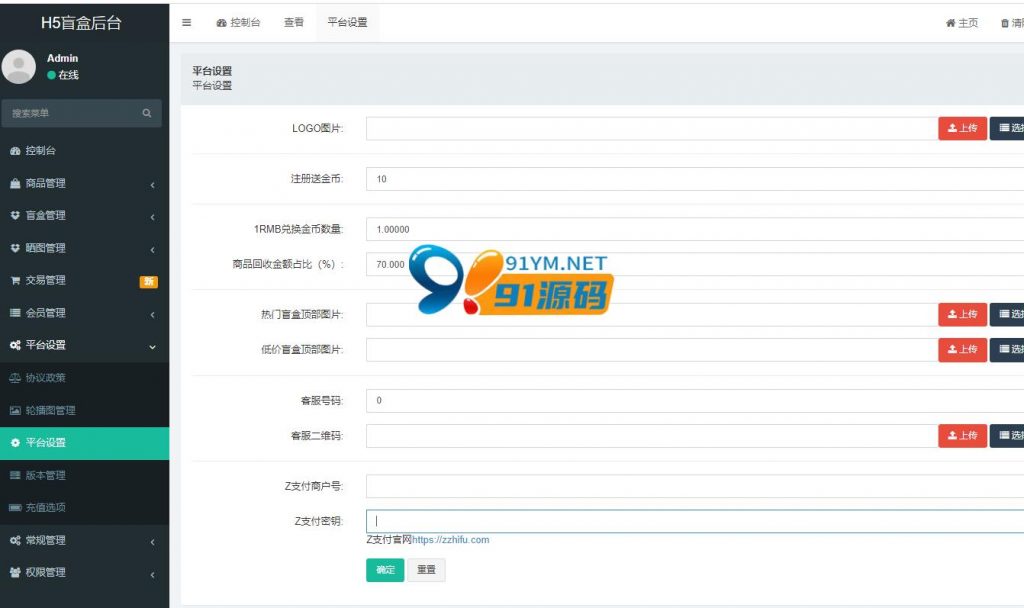The image size is (1024, 608).
Task: Click the 版本管理 icon
Action: click(15, 475)
